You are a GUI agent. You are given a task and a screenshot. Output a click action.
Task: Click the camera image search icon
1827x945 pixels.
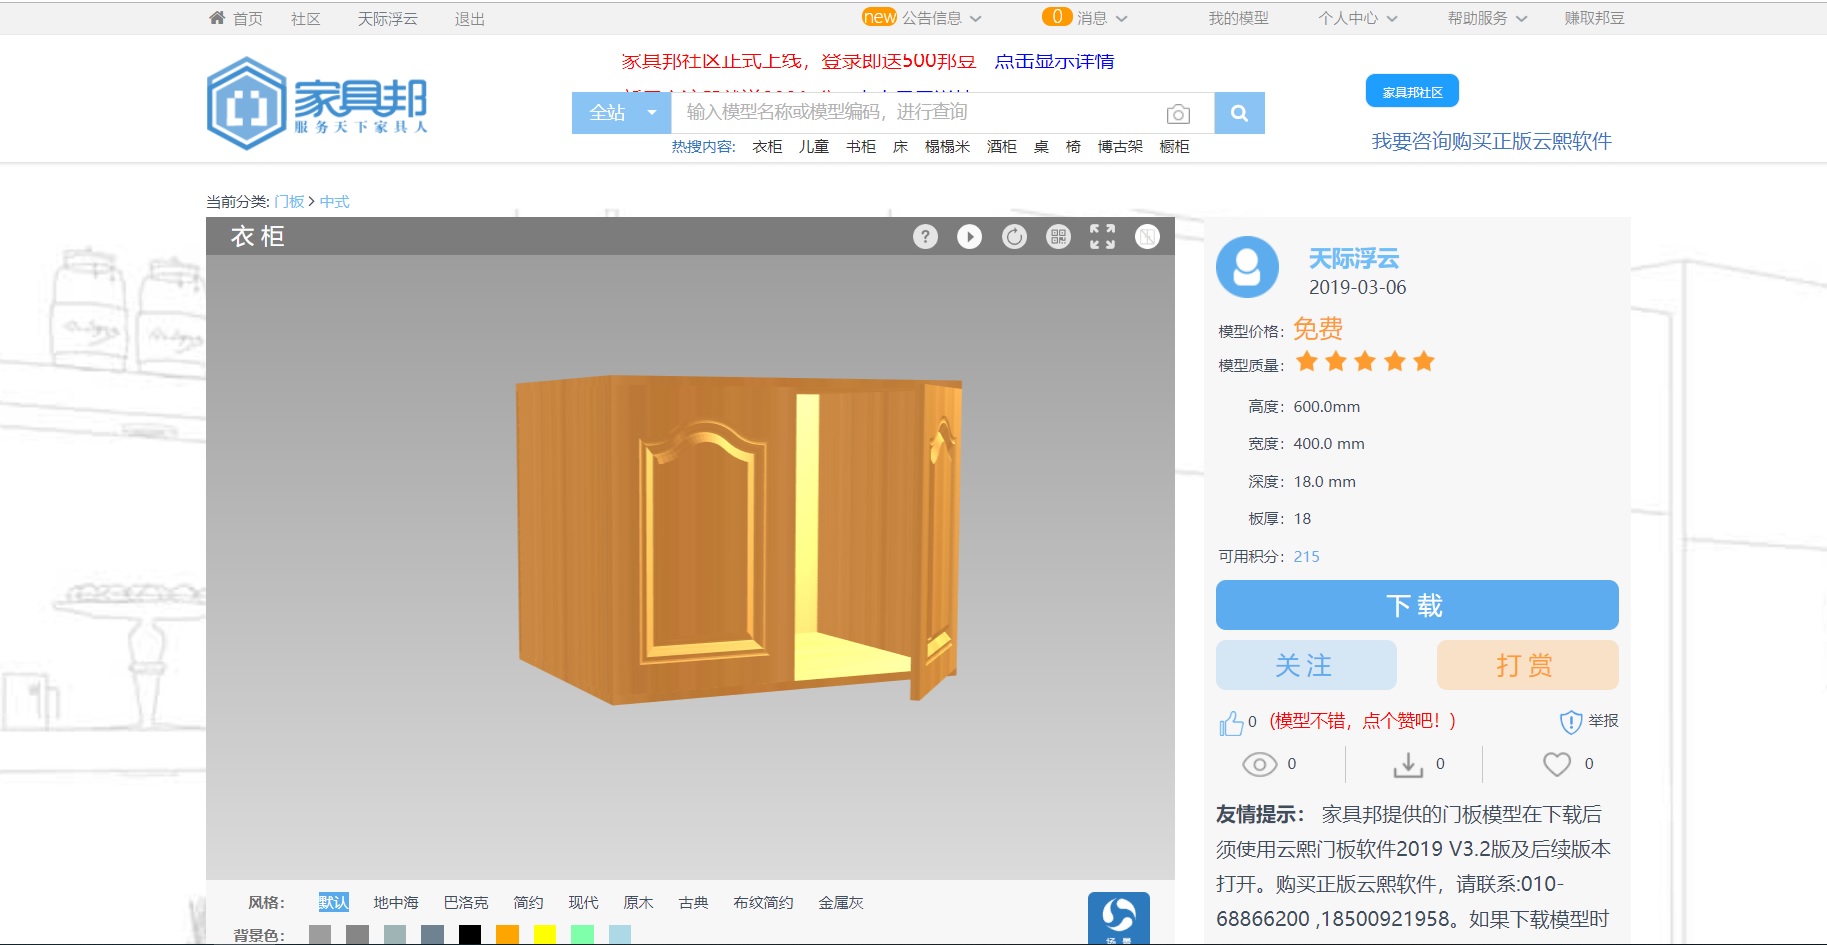1178,114
